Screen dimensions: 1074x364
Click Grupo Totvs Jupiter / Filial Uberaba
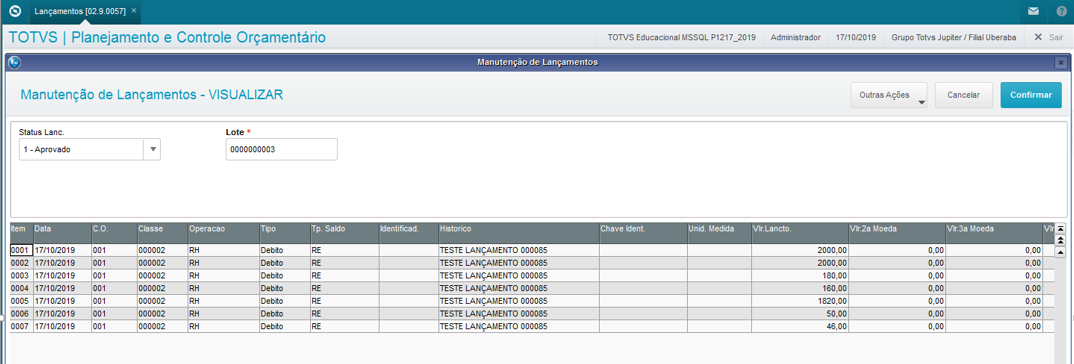[953, 37]
